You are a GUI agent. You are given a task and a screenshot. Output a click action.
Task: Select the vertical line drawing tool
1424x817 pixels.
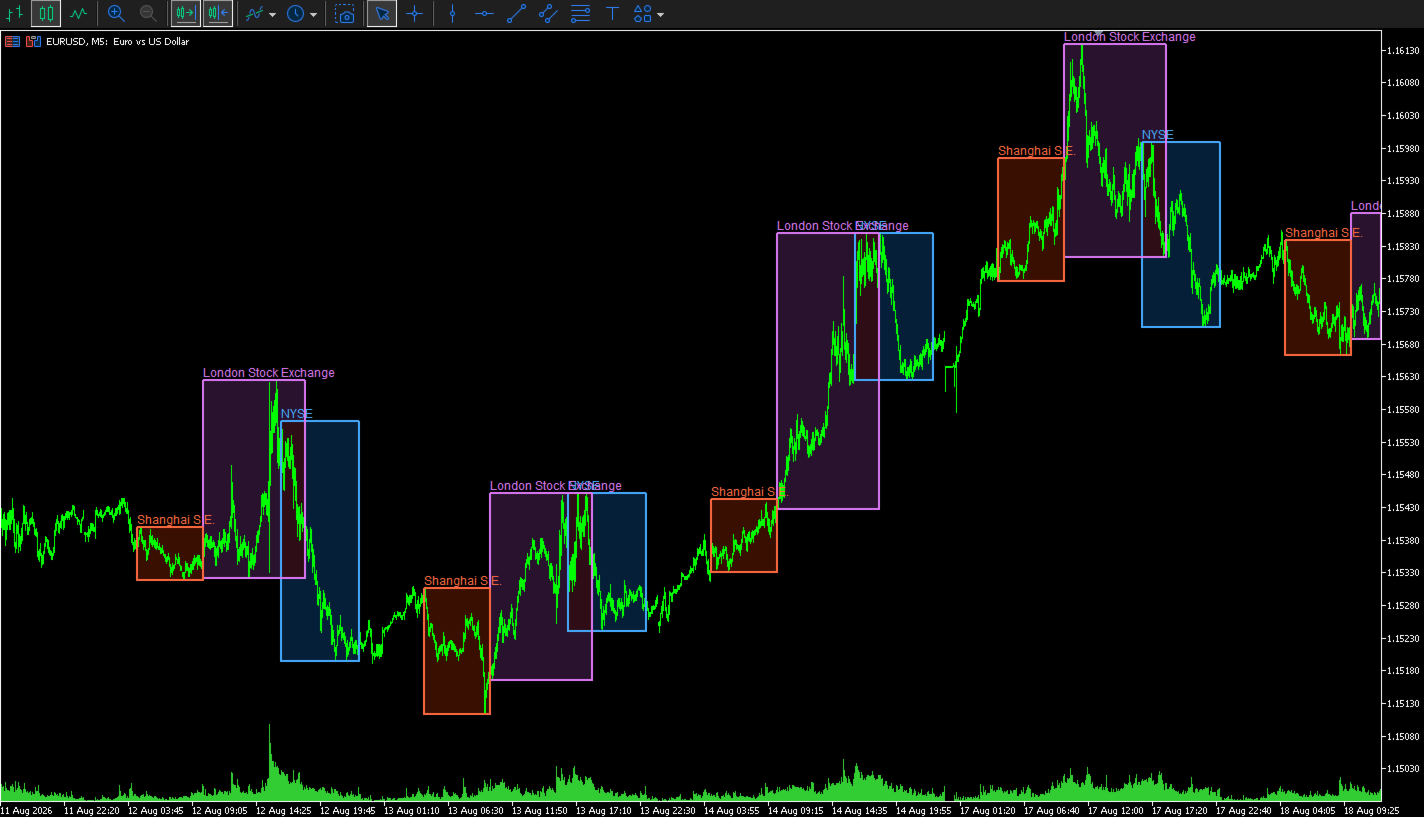452,14
